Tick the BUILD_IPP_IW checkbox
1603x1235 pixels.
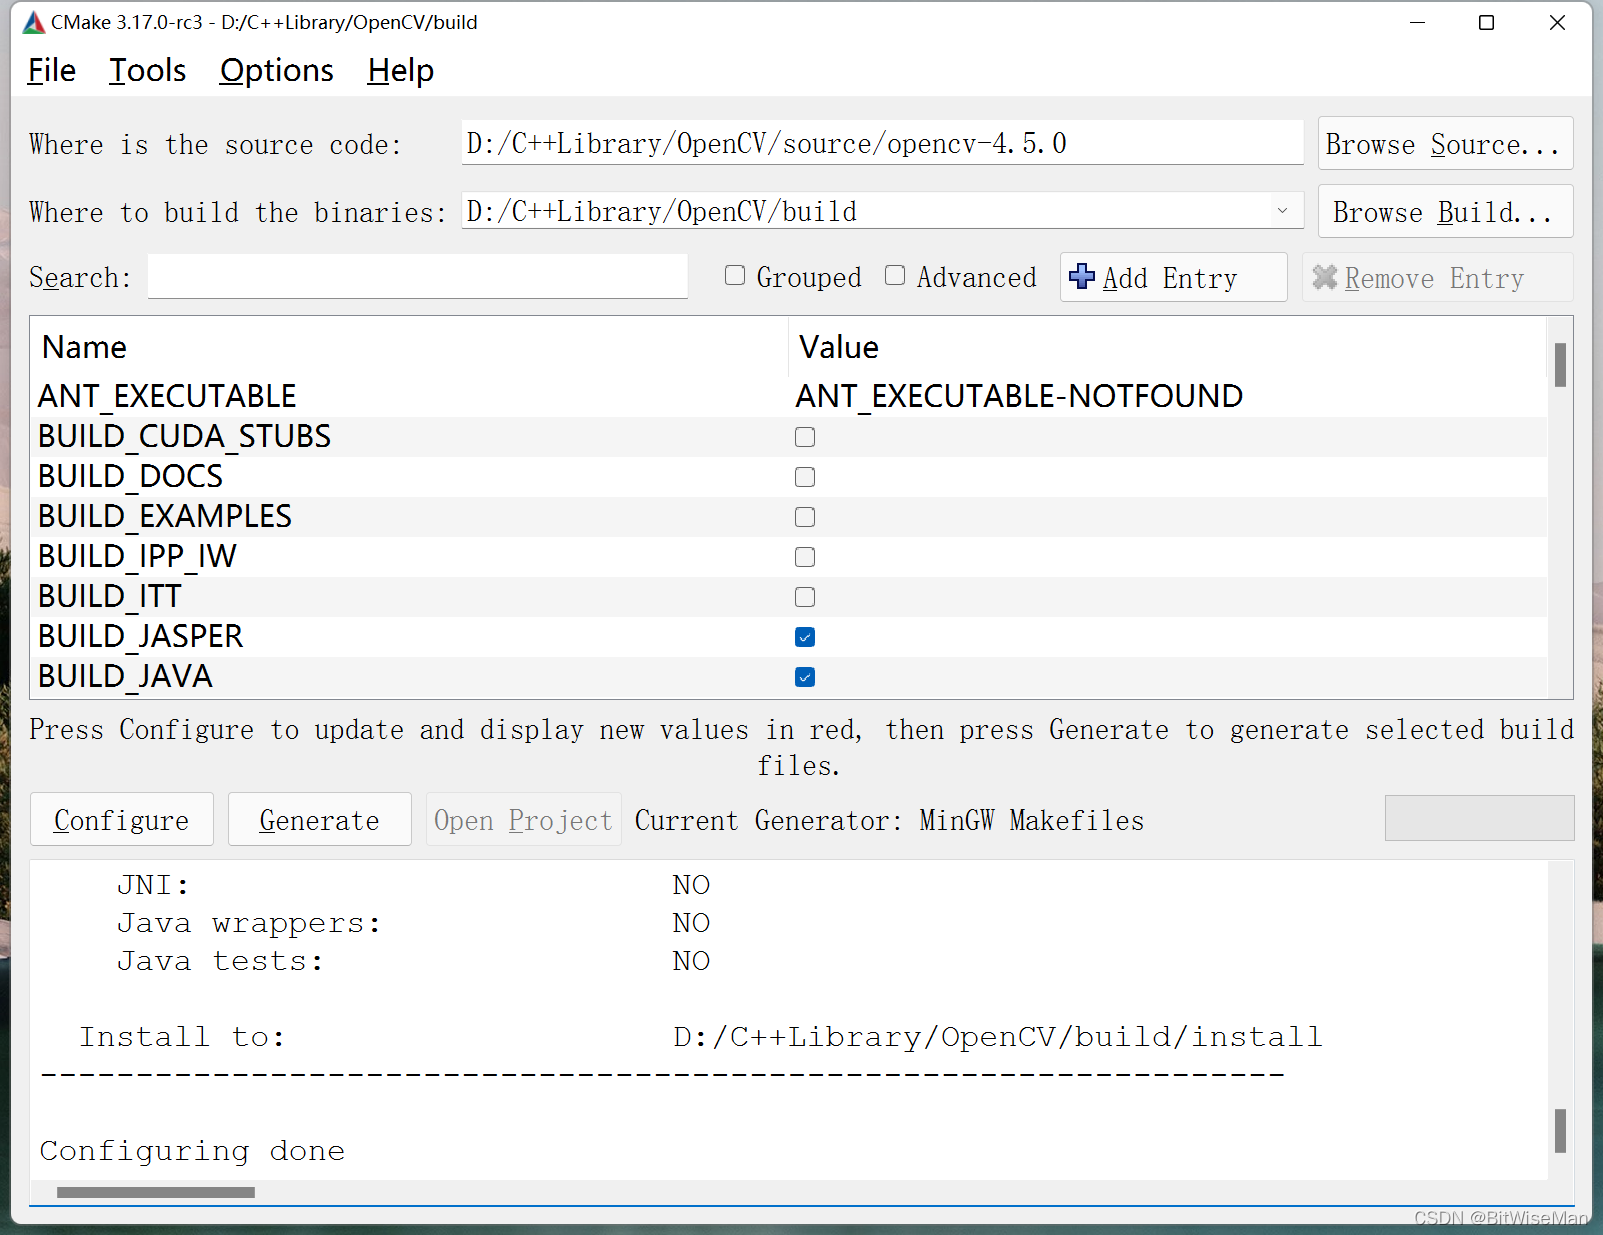click(x=805, y=557)
